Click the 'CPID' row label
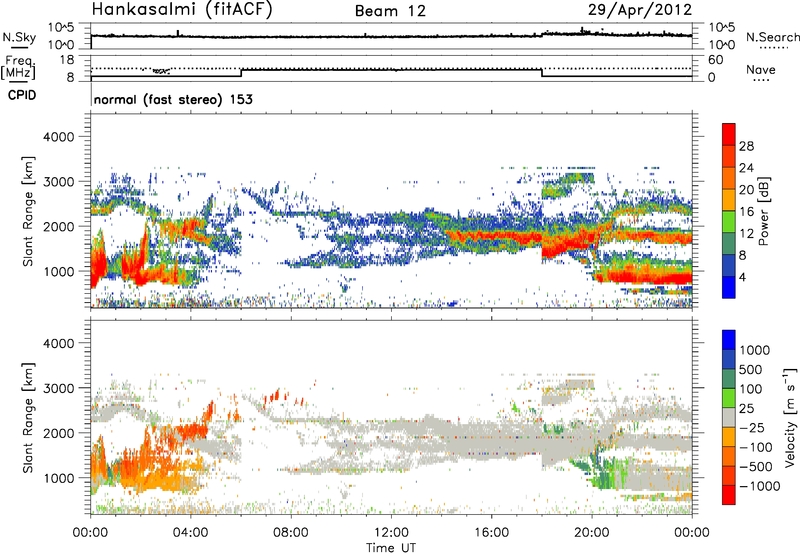The image size is (800, 554). tap(22, 95)
